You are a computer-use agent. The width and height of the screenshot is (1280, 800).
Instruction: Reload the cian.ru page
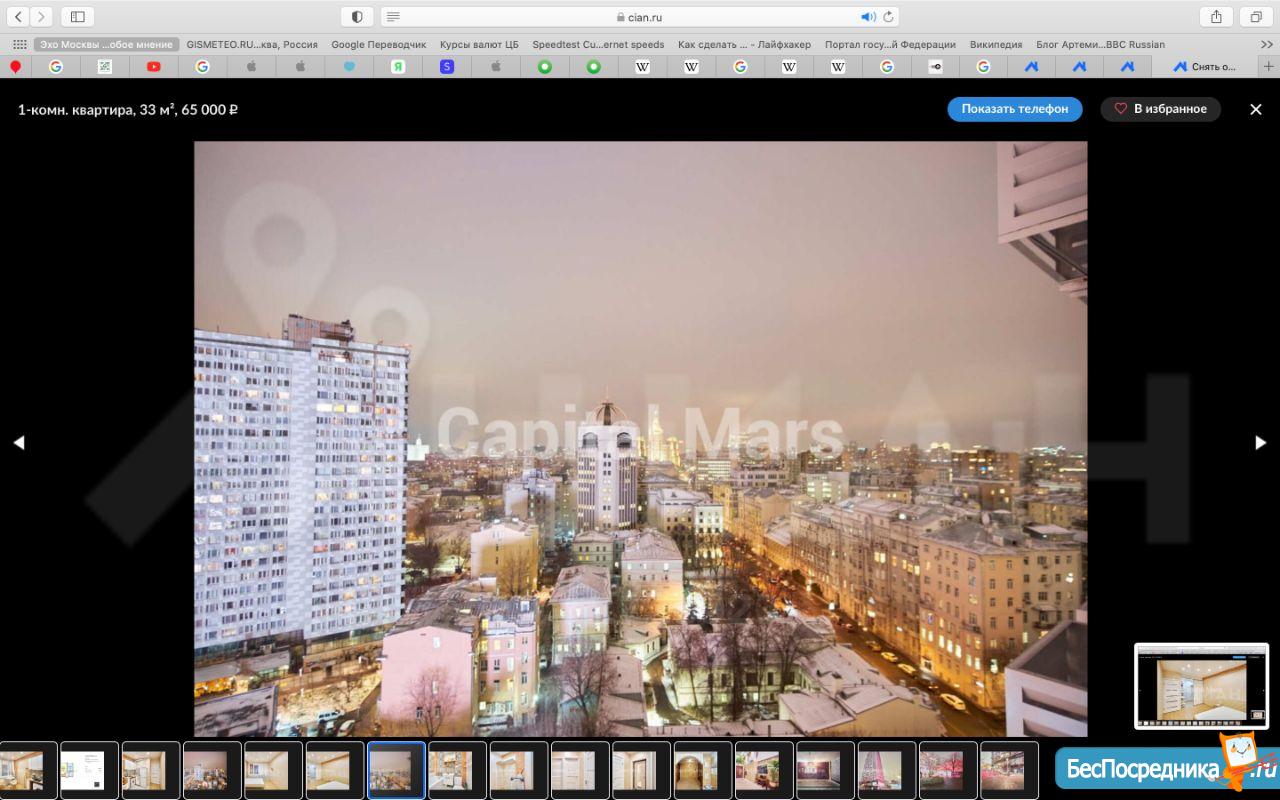click(x=888, y=17)
